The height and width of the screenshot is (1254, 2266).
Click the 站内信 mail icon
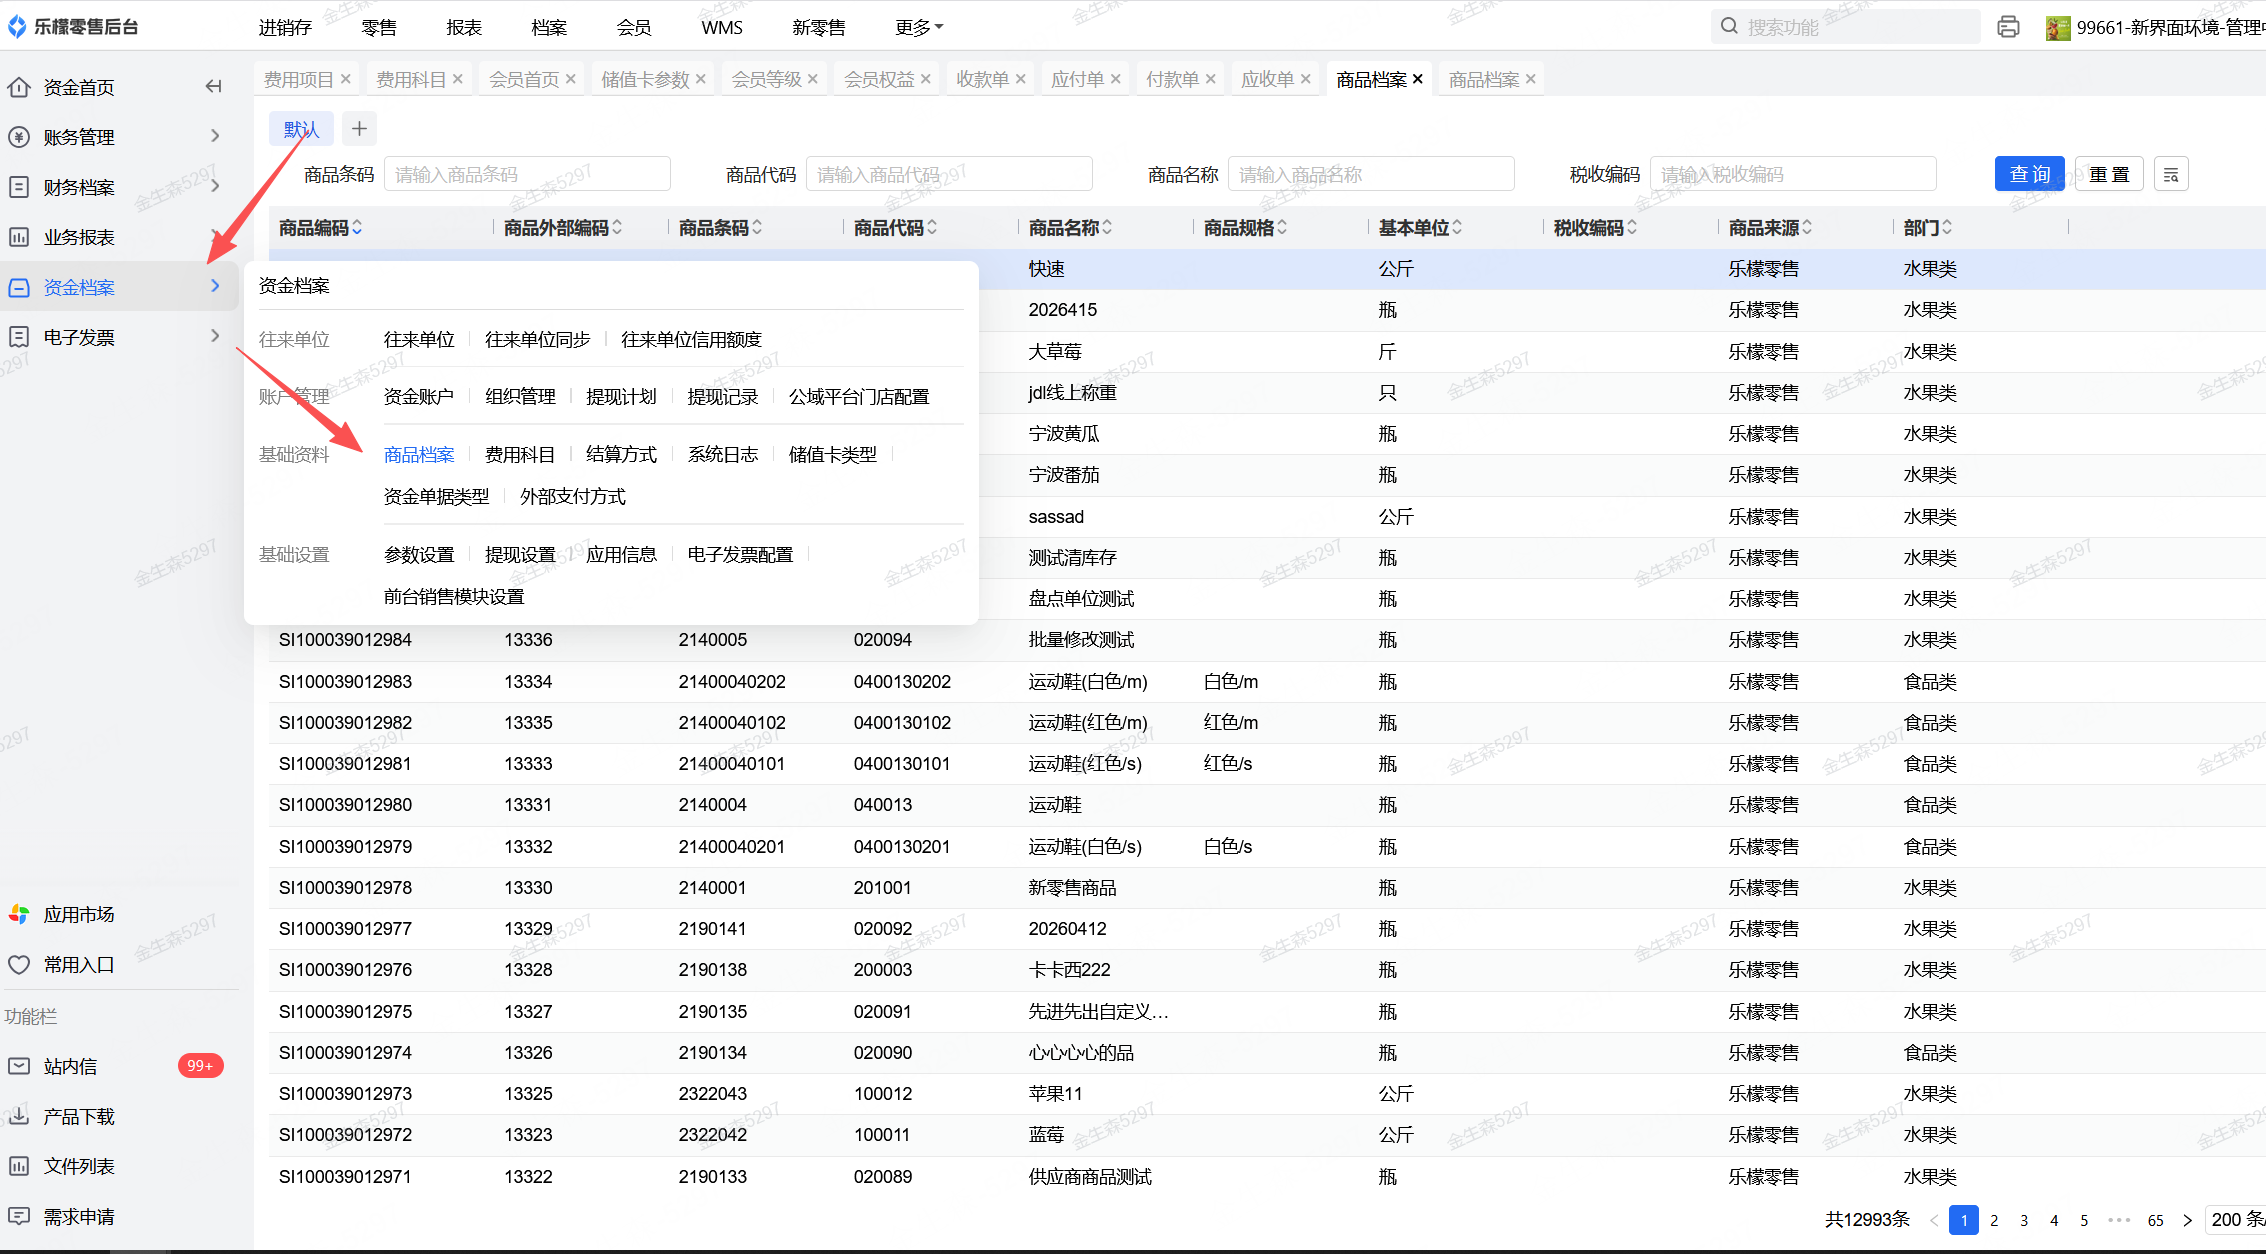coord(19,1066)
